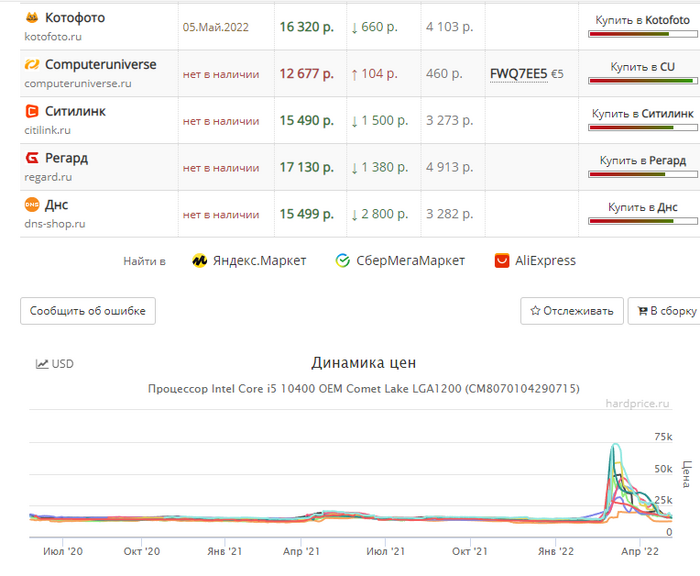Click the price drop ↓ 2 800 р.
Image resolution: width=700 pixels, height=576 pixels.
pos(379,214)
